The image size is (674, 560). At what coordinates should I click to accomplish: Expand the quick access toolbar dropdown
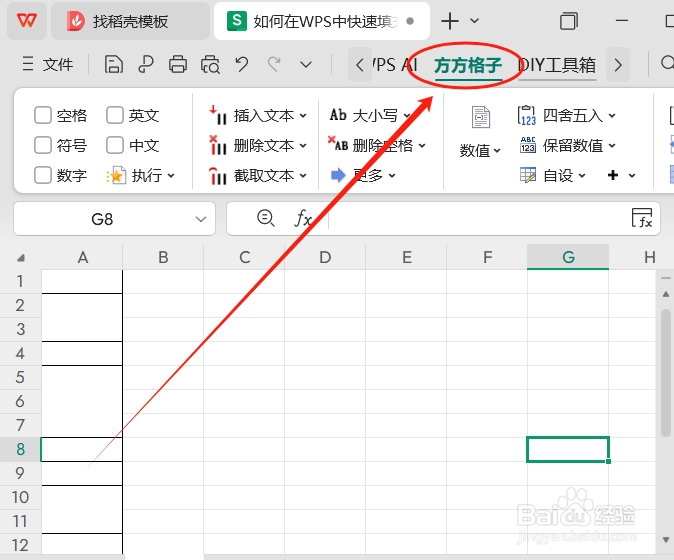coord(306,65)
